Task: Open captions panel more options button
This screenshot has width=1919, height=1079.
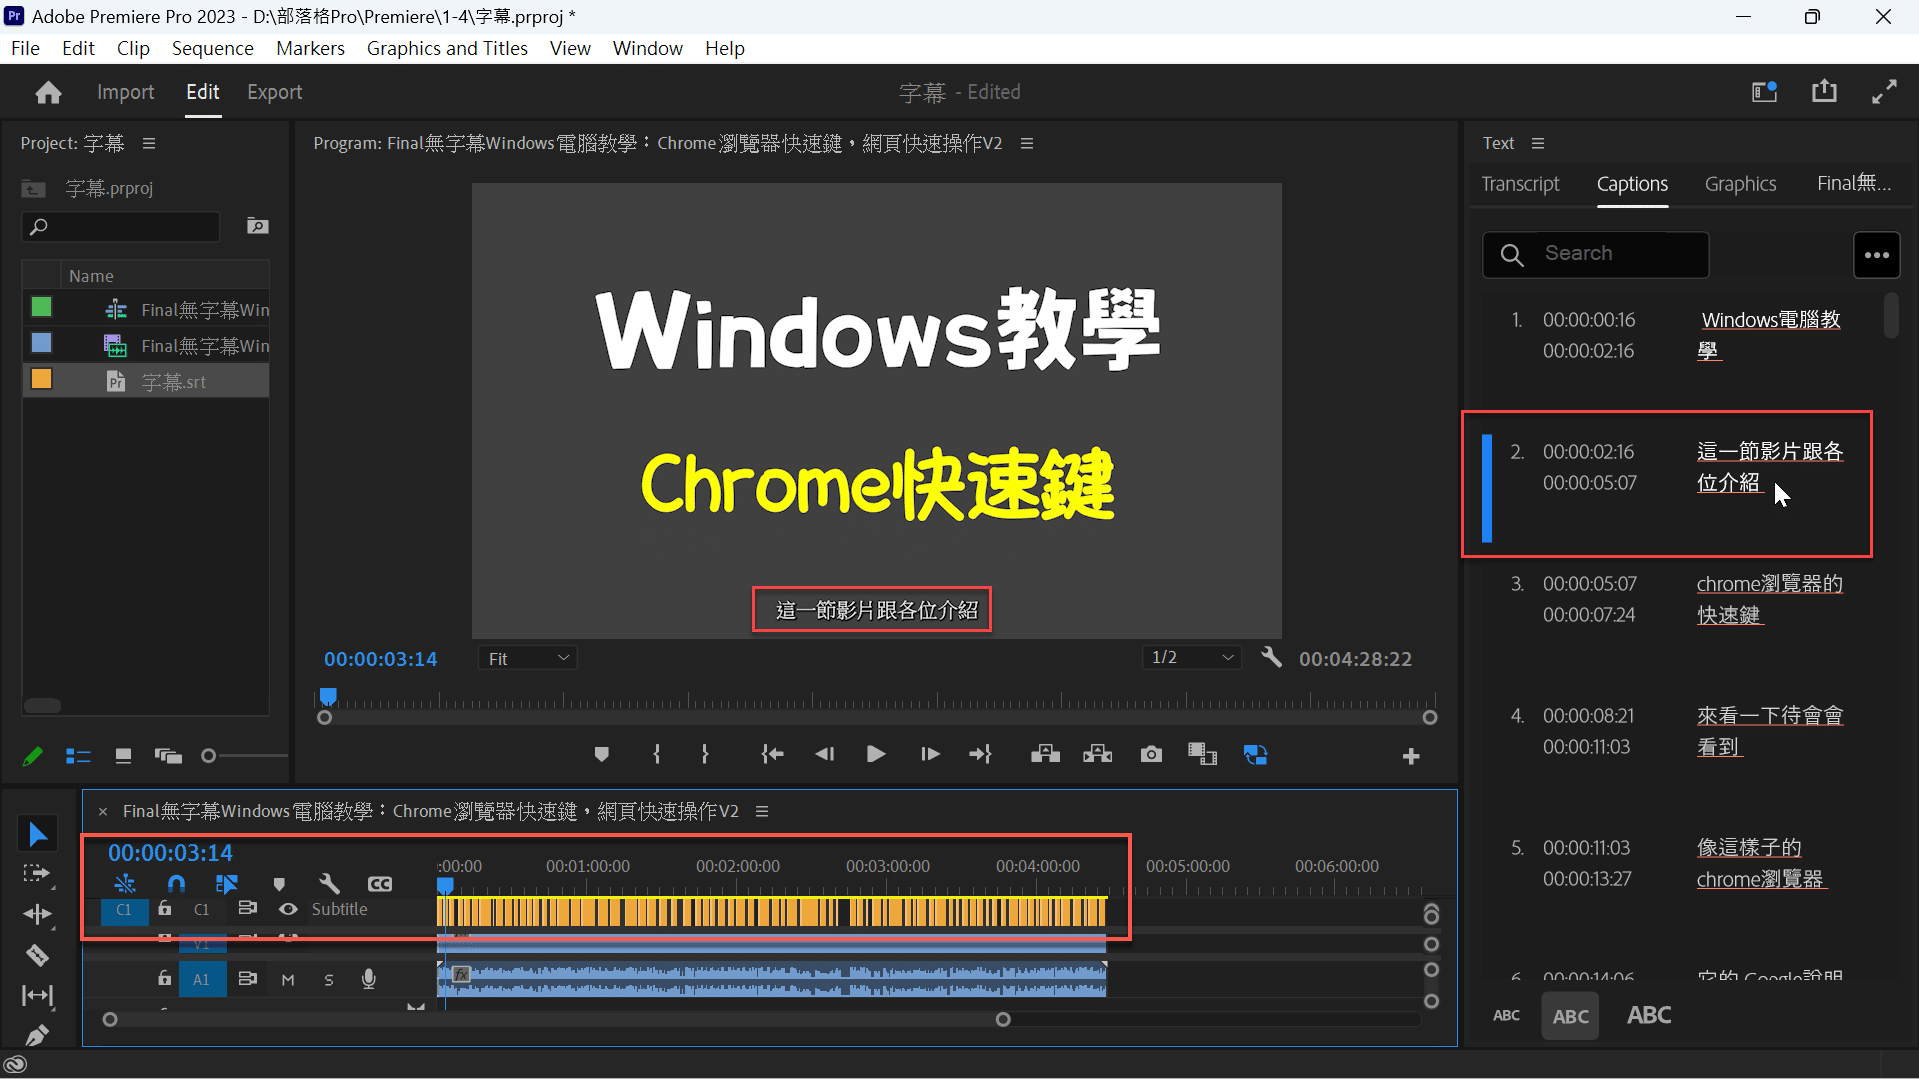Action: [1876, 255]
